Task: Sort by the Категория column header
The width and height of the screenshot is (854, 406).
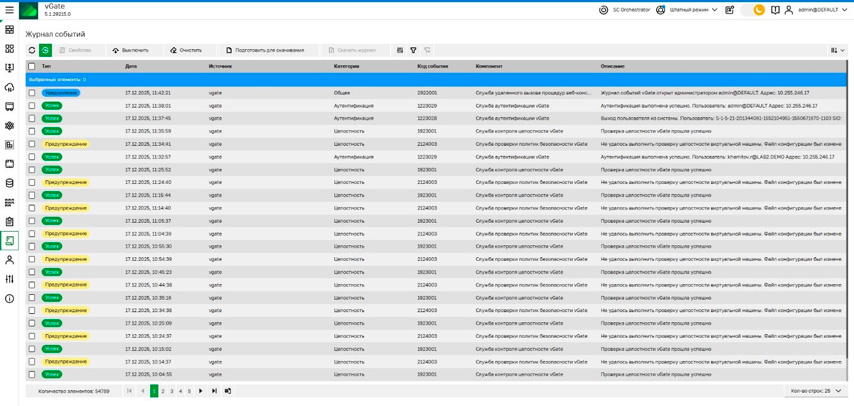Action: pyautogui.click(x=346, y=67)
